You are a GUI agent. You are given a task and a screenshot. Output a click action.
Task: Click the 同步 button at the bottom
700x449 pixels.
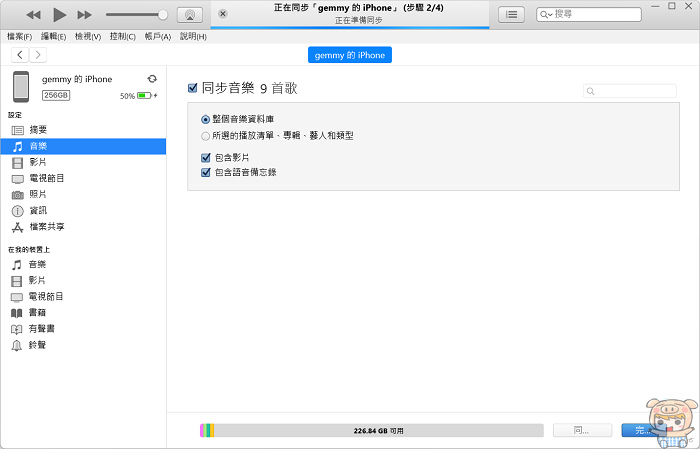coord(582,430)
